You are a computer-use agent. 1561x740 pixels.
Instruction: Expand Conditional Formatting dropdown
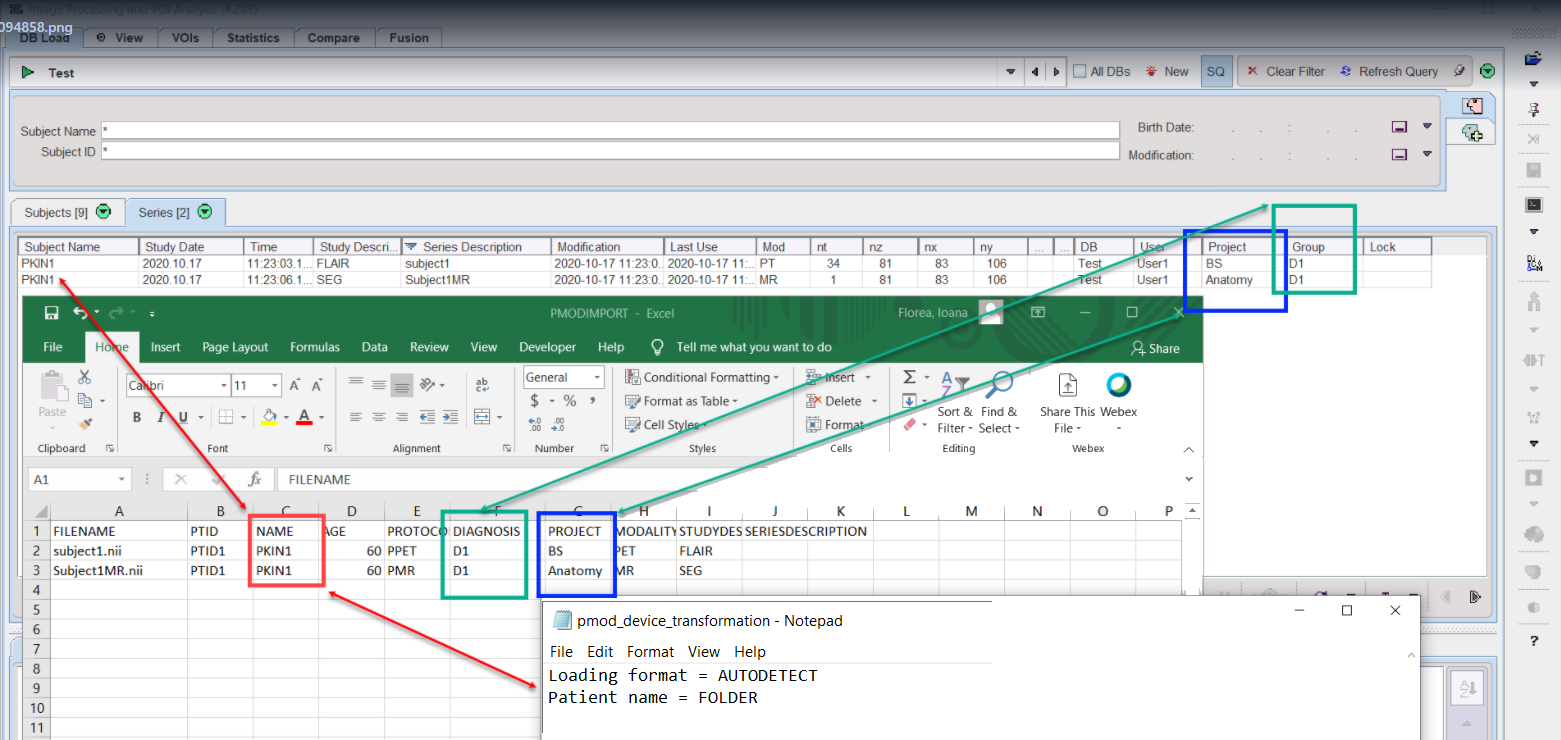(x=776, y=377)
